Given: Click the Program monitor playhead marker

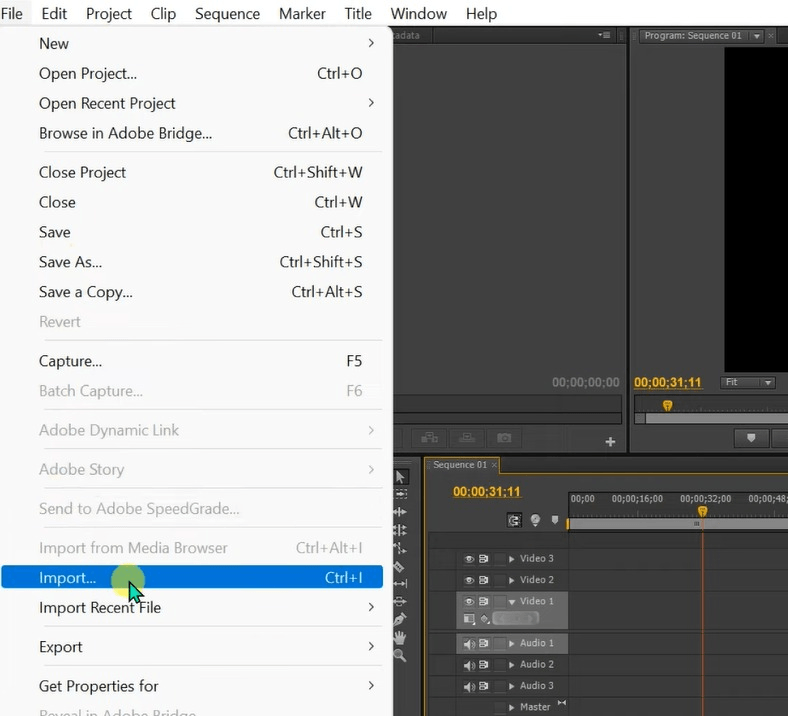Looking at the screenshot, I should click(x=667, y=405).
